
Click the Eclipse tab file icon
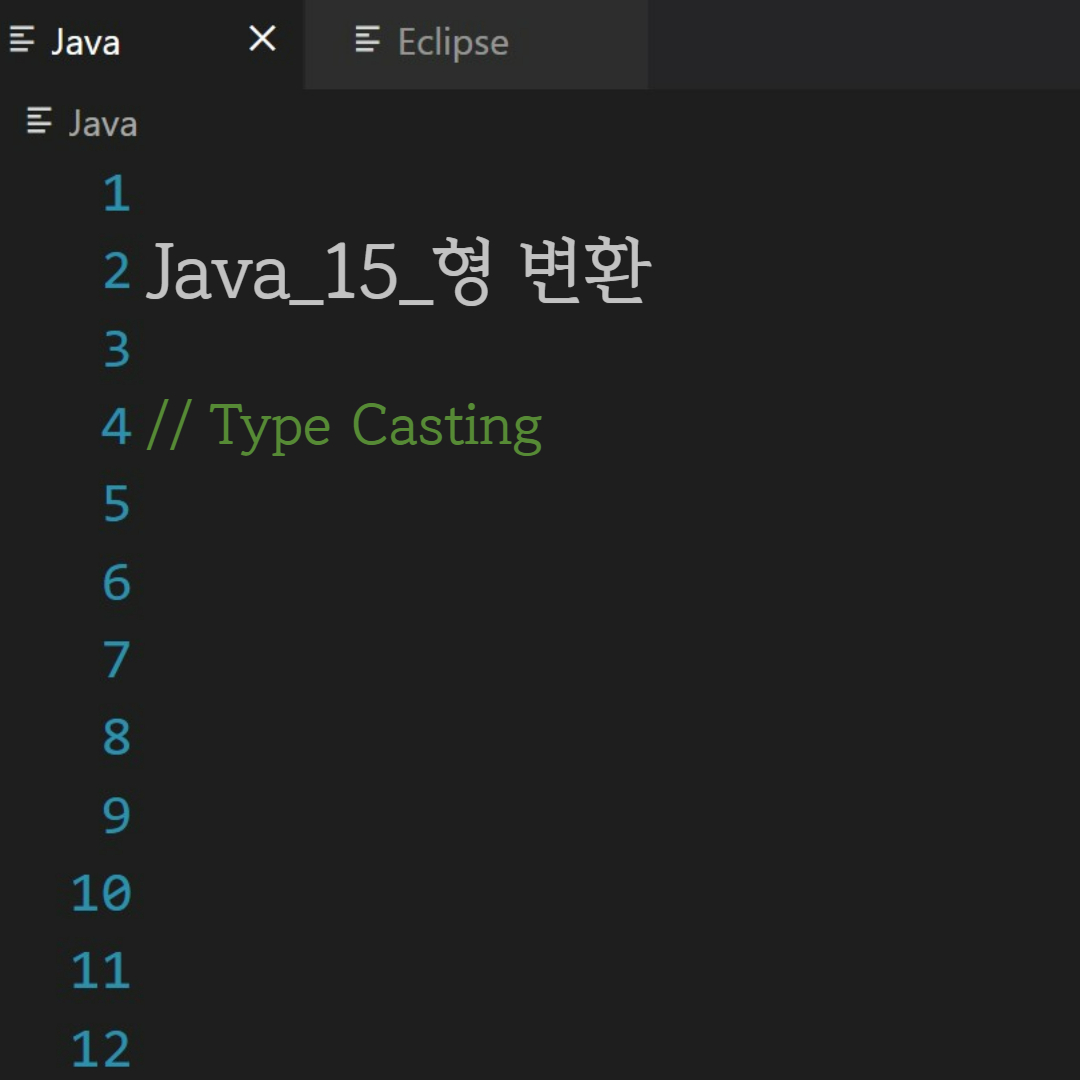pyautogui.click(x=368, y=39)
